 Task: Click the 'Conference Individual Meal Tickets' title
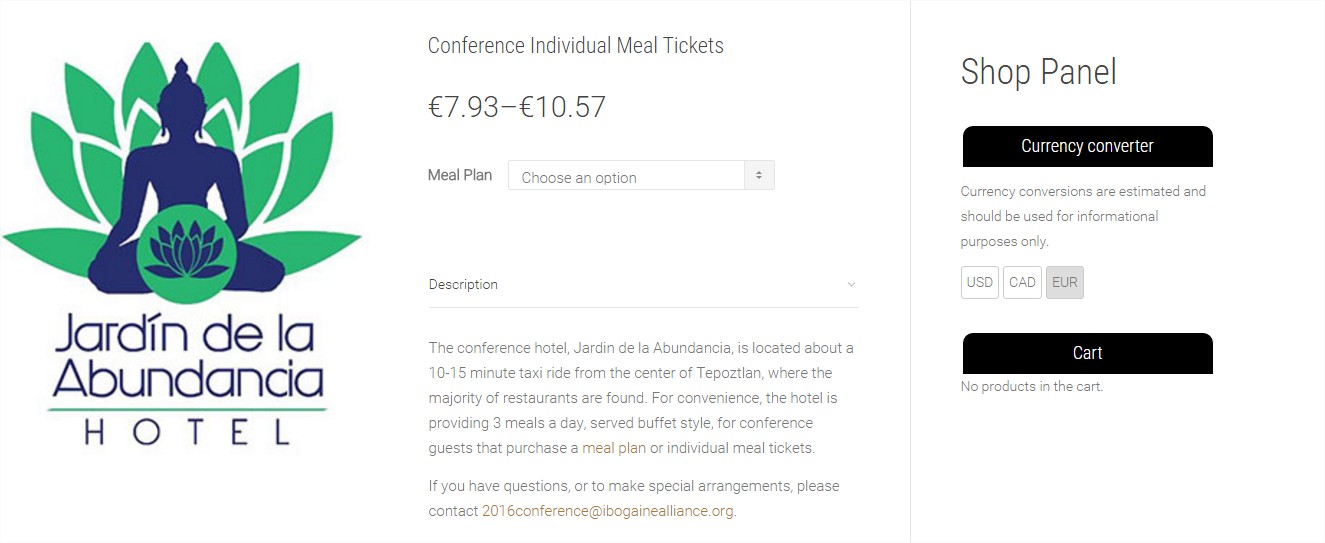coord(576,45)
